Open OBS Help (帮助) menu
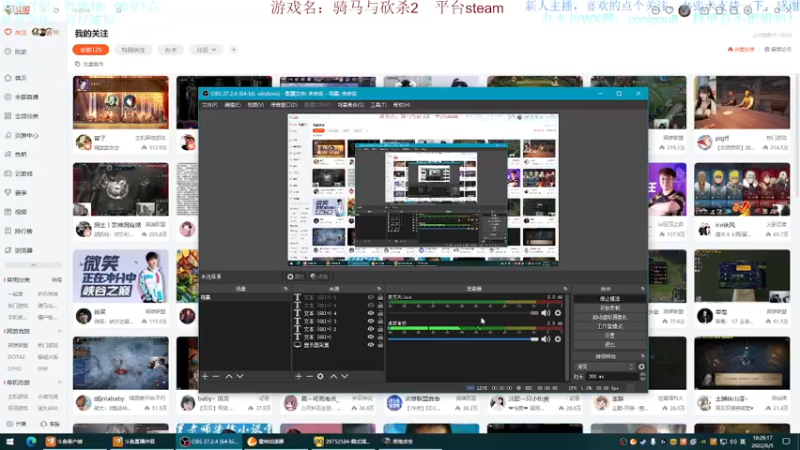 (x=402, y=105)
